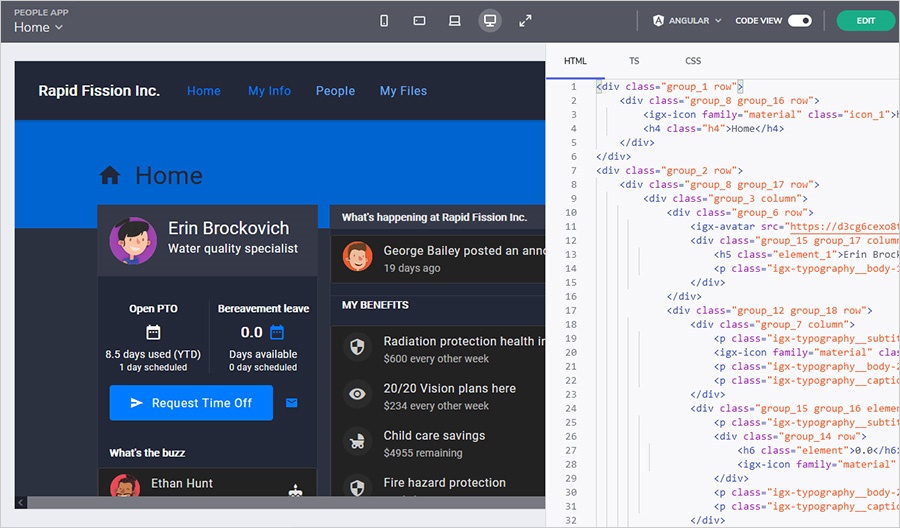Select the mobile phone viewport icon
The image size is (900, 528).
(384, 21)
